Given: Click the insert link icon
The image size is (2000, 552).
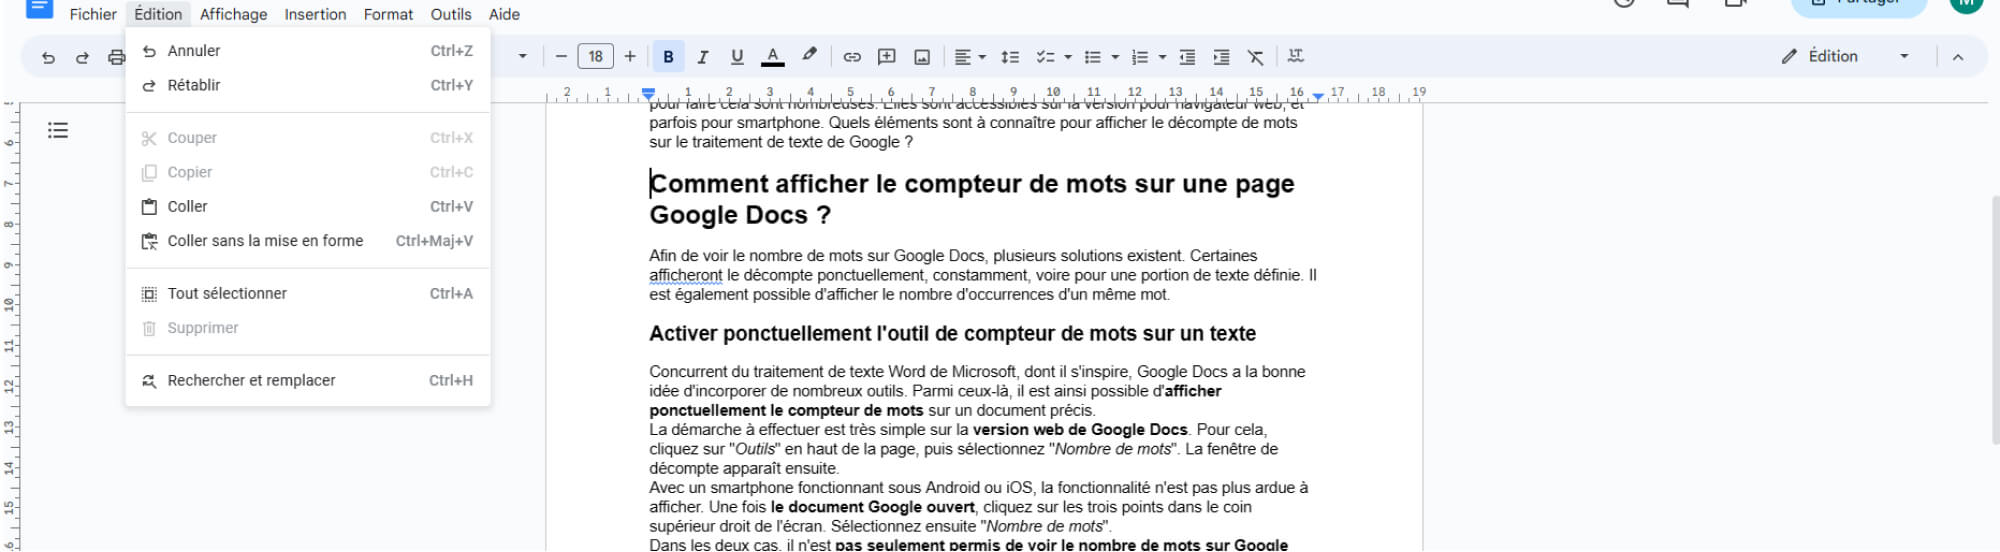Looking at the screenshot, I should pos(852,57).
